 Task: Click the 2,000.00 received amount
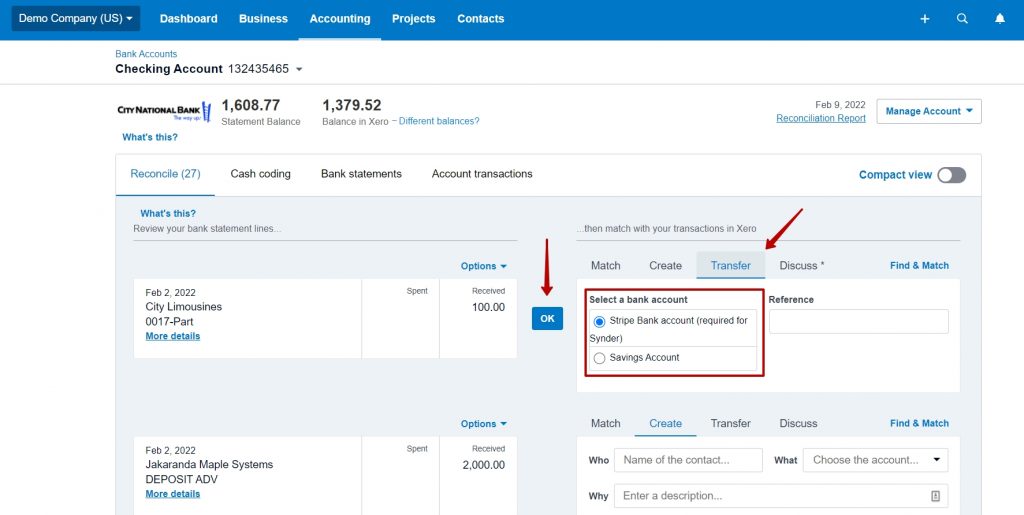[484, 465]
